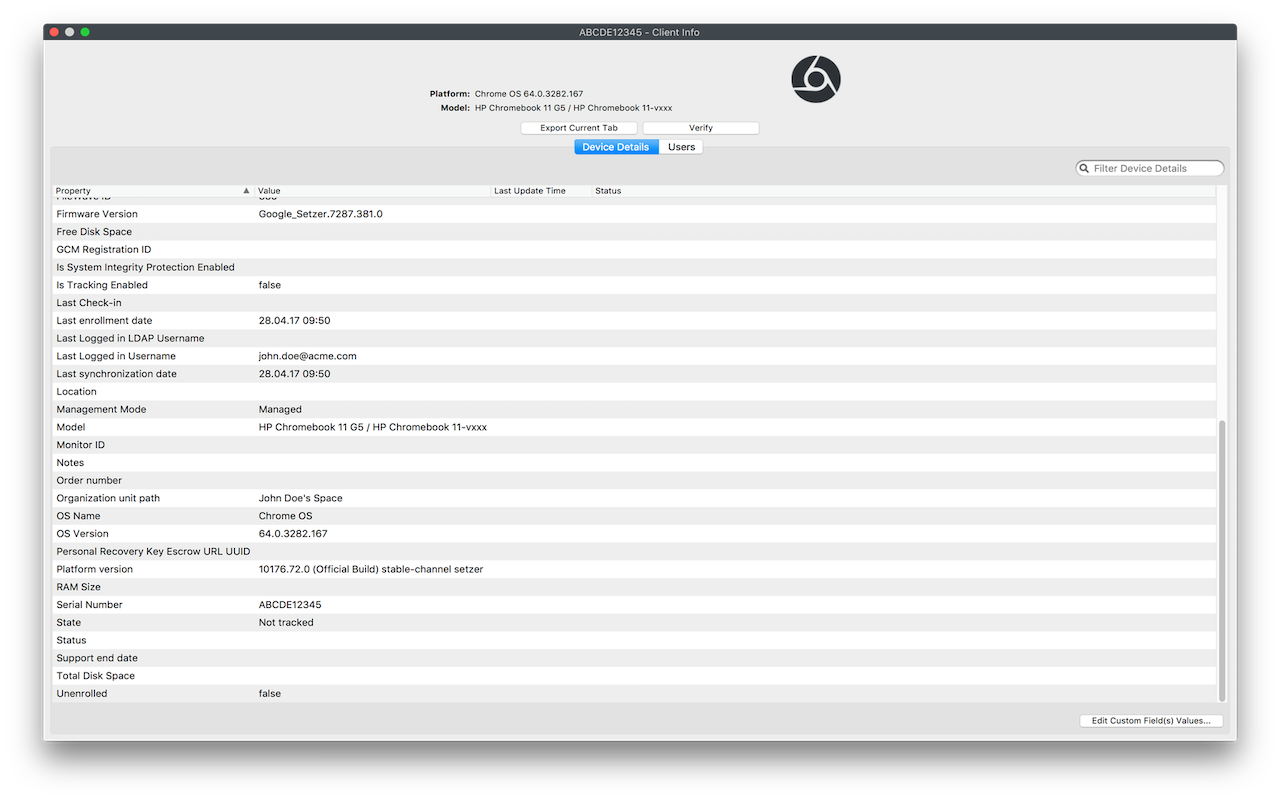Select the Is Tracking Enabled row
Viewport: 1280px width, 800px height.
[x=634, y=285]
